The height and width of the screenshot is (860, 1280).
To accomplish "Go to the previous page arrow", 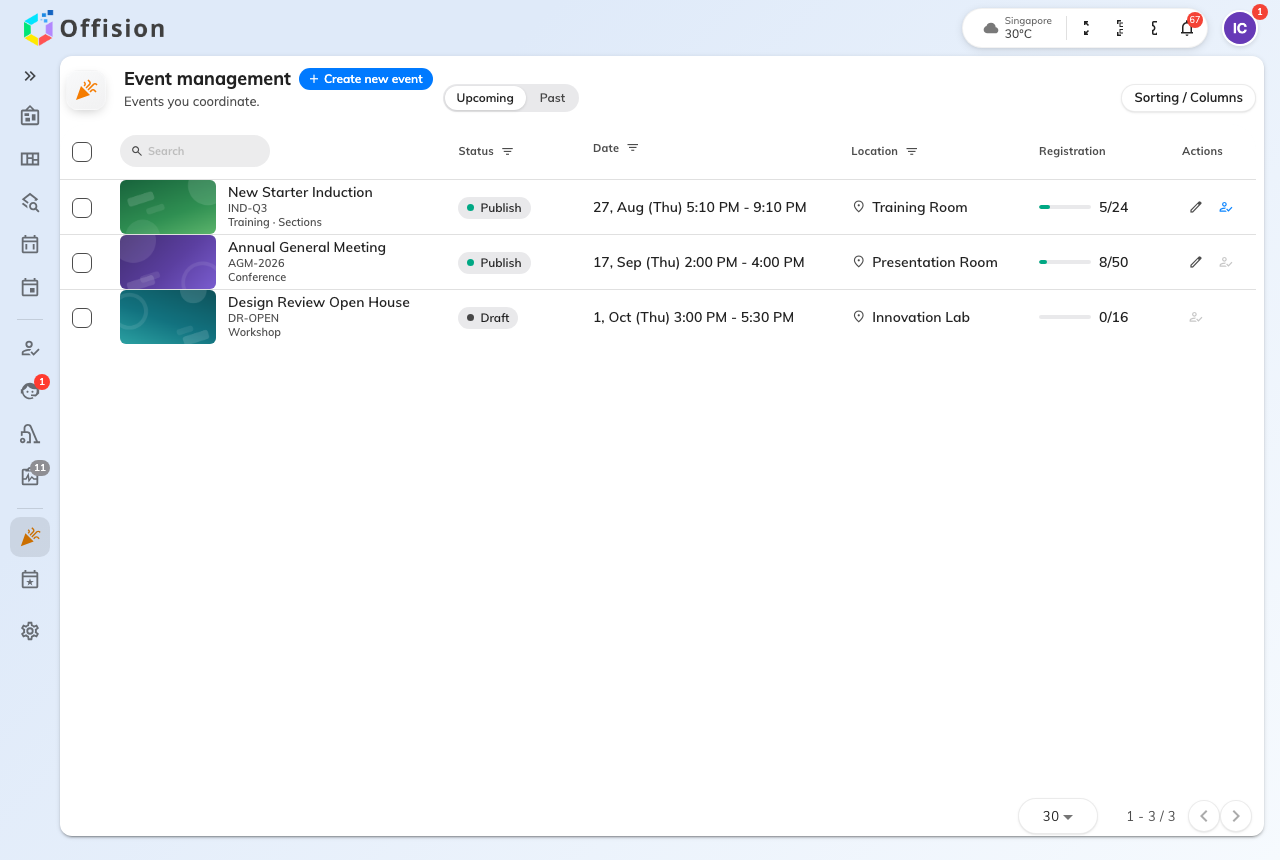I will 1204,816.
